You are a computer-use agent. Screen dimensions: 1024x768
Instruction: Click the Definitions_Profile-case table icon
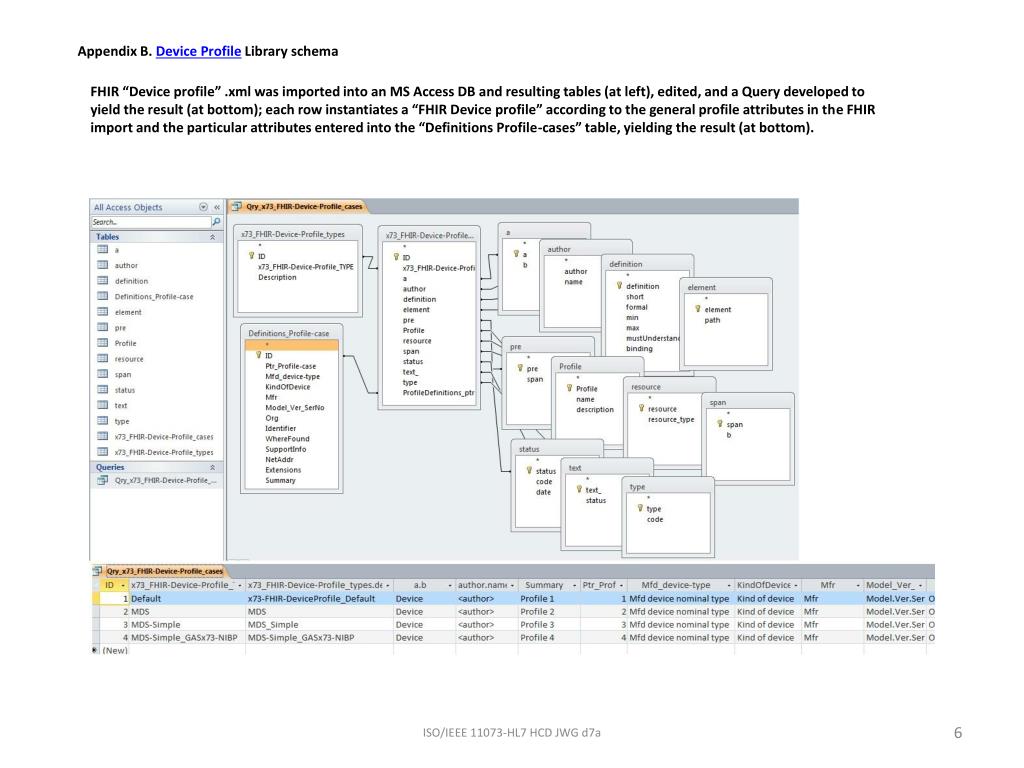(x=103, y=296)
